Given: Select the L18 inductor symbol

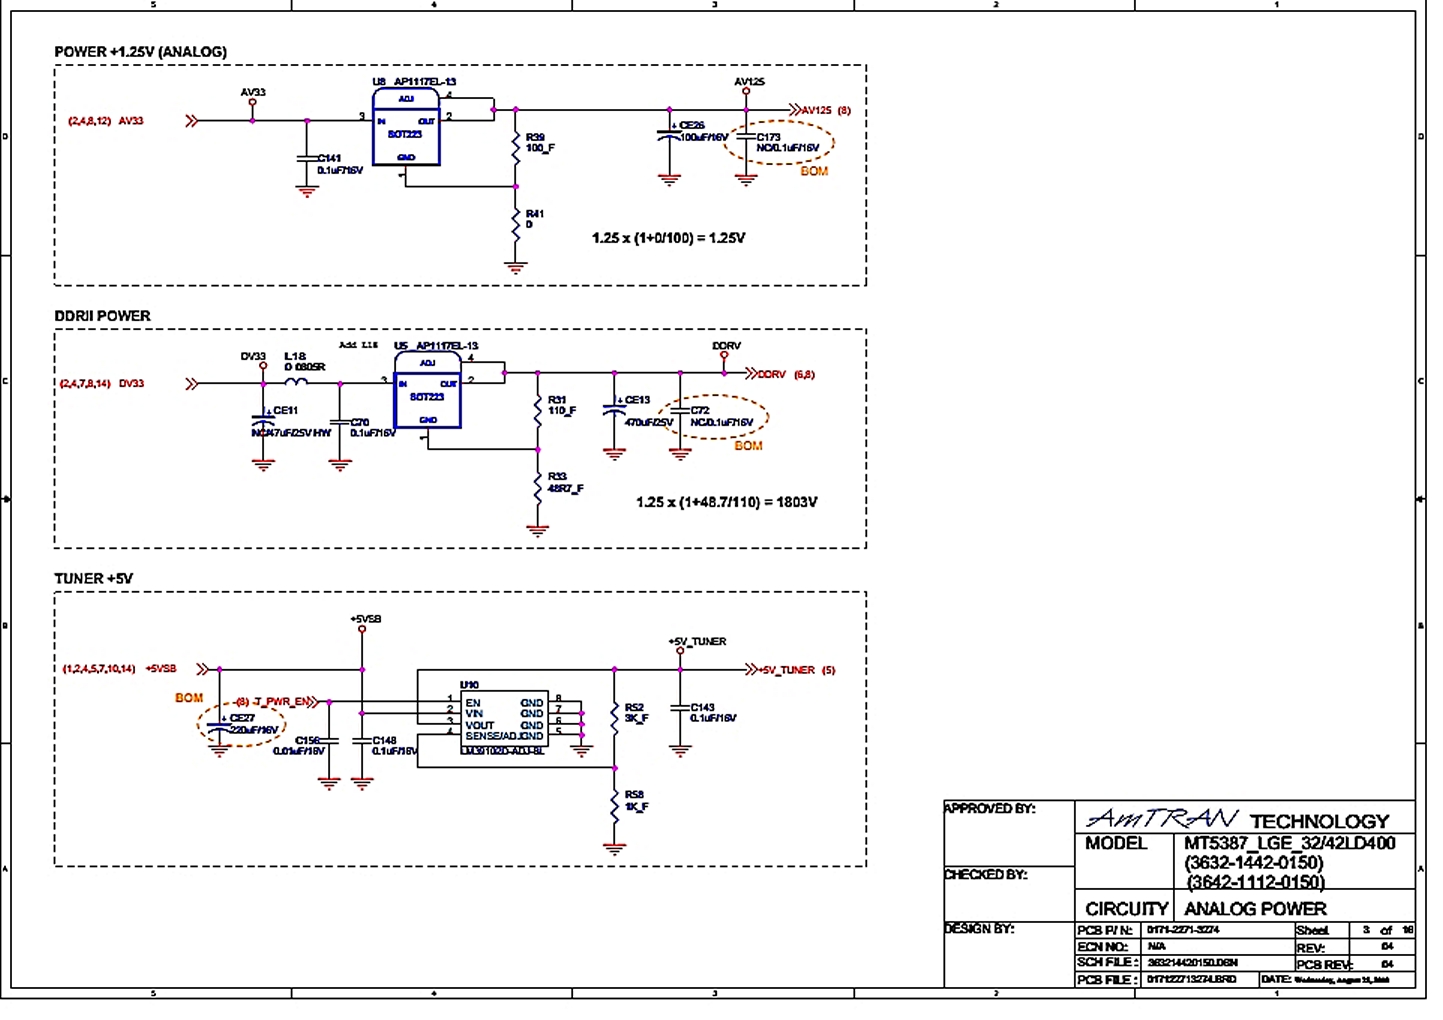Looking at the screenshot, I should pyautogui.click(x=296, y=381).
